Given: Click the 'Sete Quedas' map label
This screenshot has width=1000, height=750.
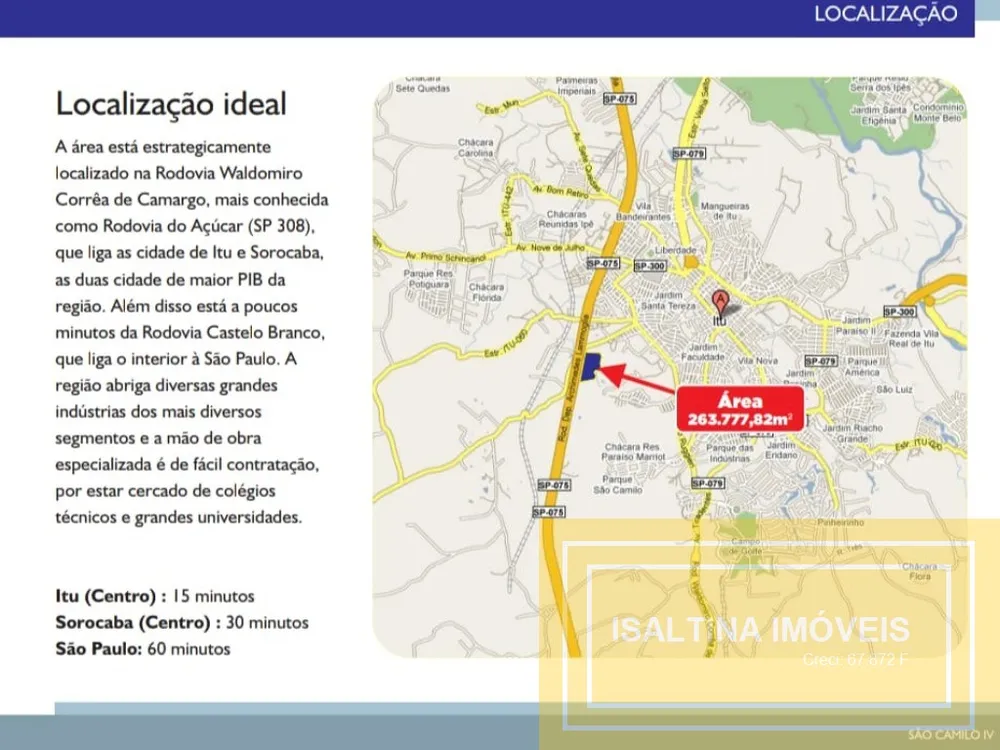Looking at the screenshot, I should 423,88.
